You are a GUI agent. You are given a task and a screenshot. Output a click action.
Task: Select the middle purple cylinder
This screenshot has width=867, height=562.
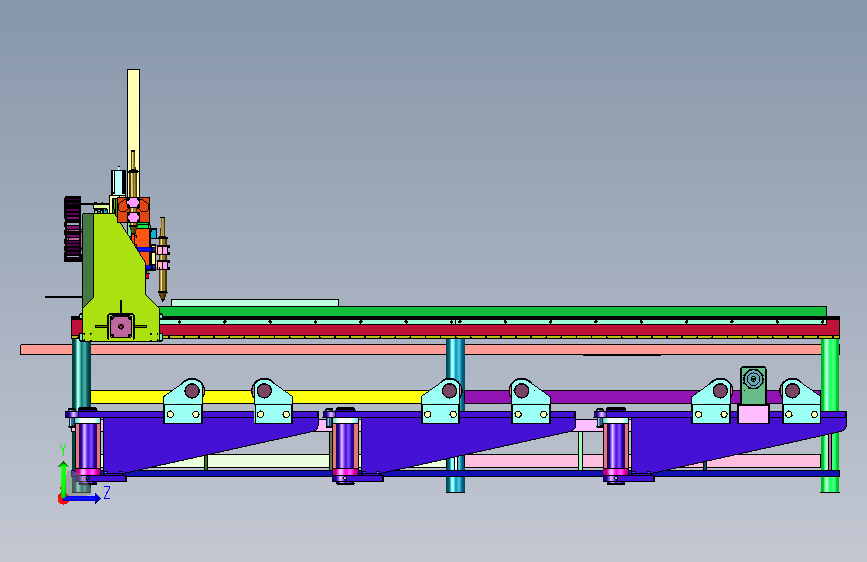click(346, 446)
